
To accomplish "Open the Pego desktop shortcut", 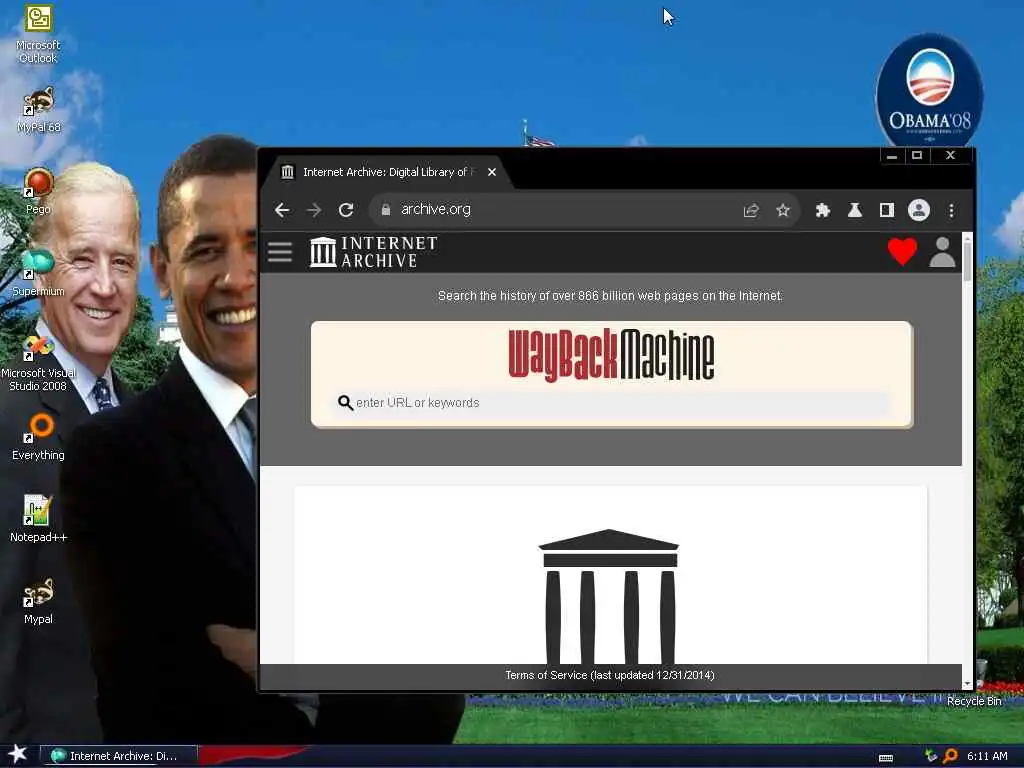I will (38, 192).
